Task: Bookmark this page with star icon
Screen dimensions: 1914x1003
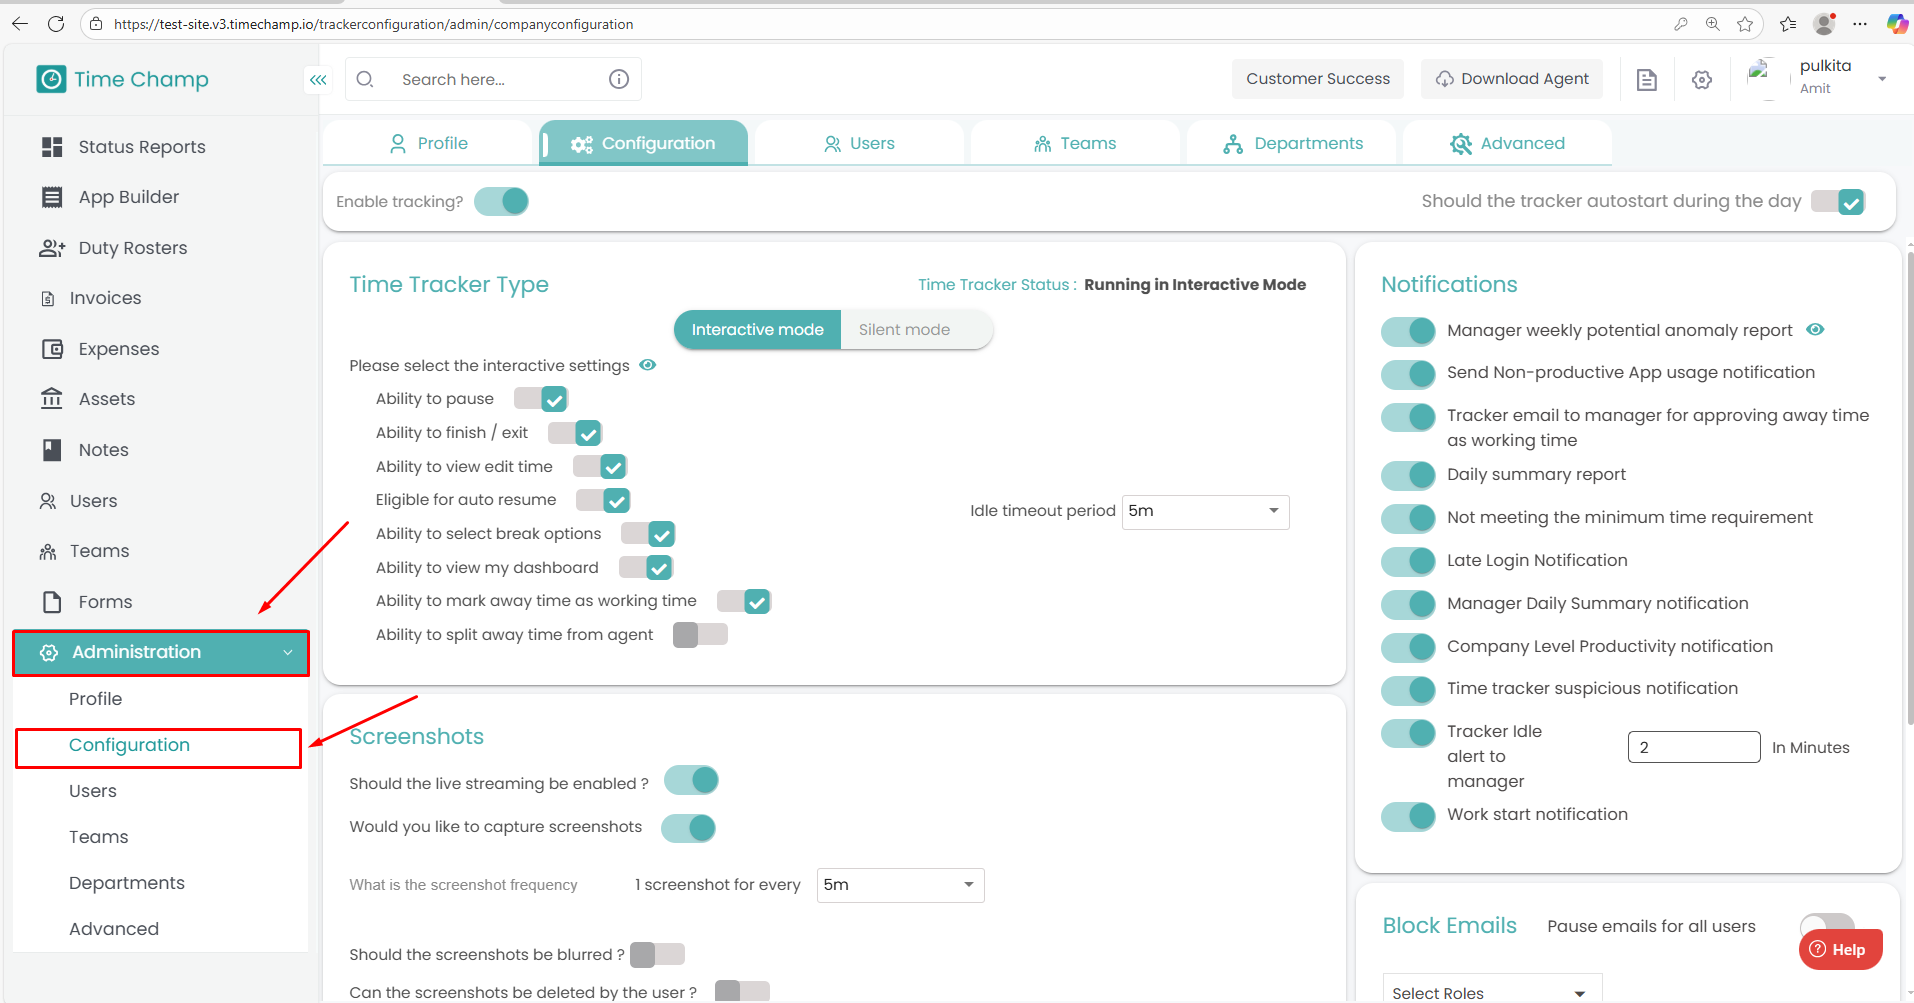Action: 1745,24
